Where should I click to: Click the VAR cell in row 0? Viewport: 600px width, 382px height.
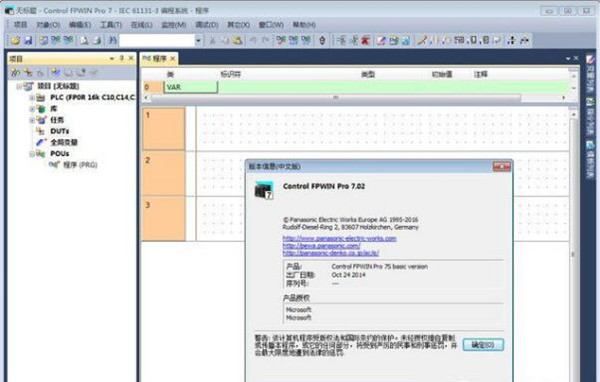(x=191, y=87)
